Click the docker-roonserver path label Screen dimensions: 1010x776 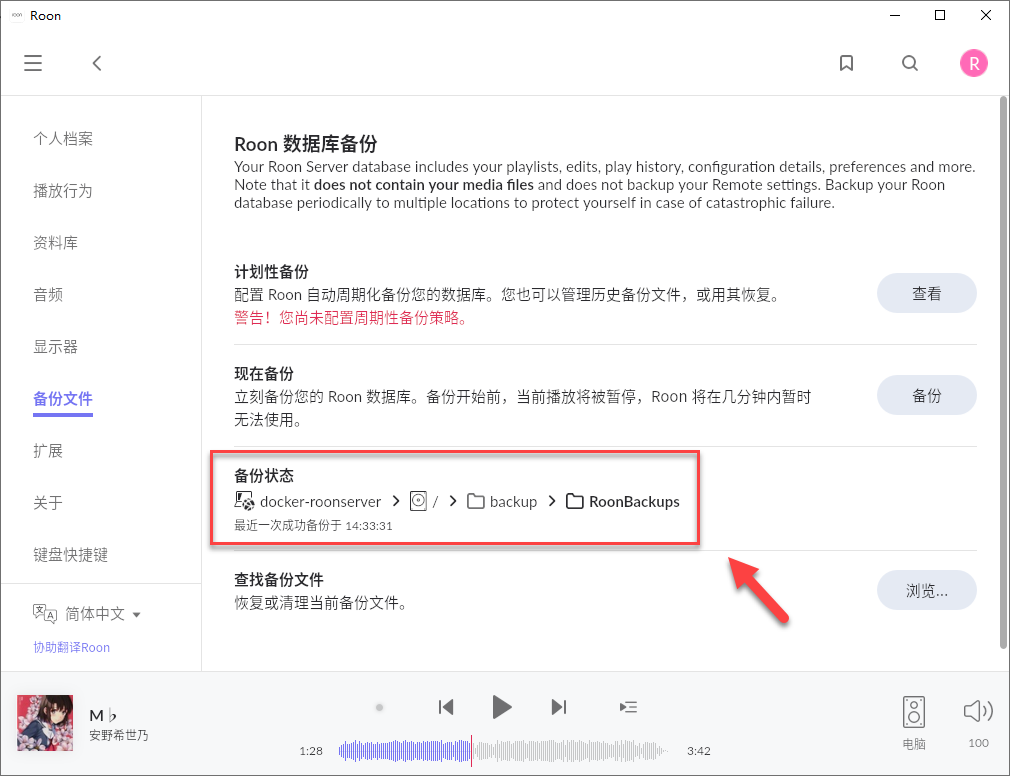click(x=320, y=501)
